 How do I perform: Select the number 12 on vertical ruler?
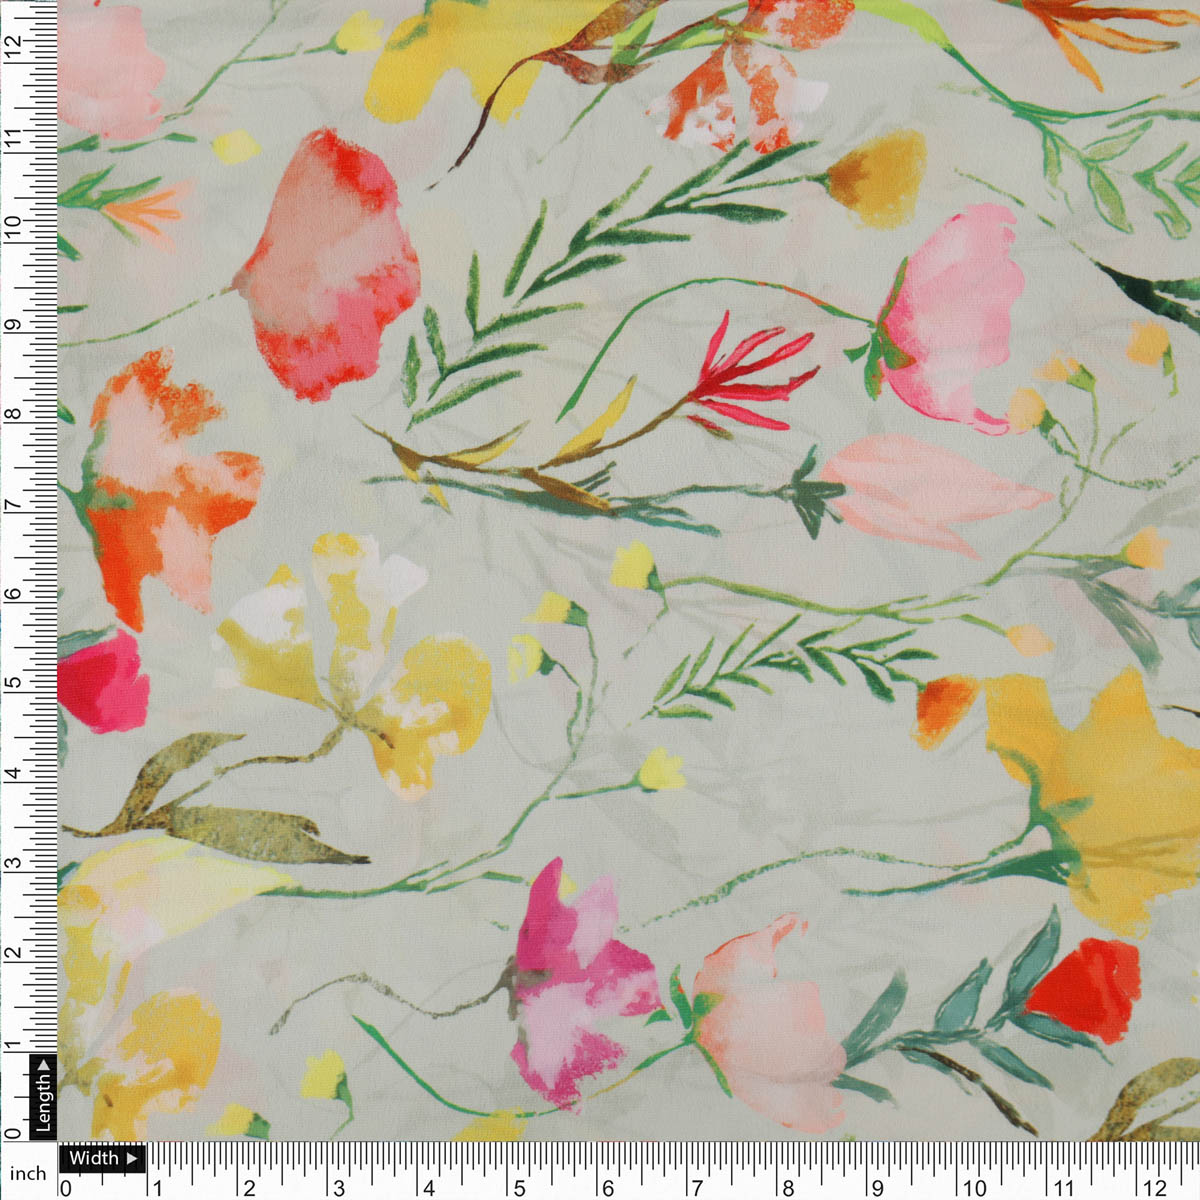pyautogui.click(x=14, y=47)
